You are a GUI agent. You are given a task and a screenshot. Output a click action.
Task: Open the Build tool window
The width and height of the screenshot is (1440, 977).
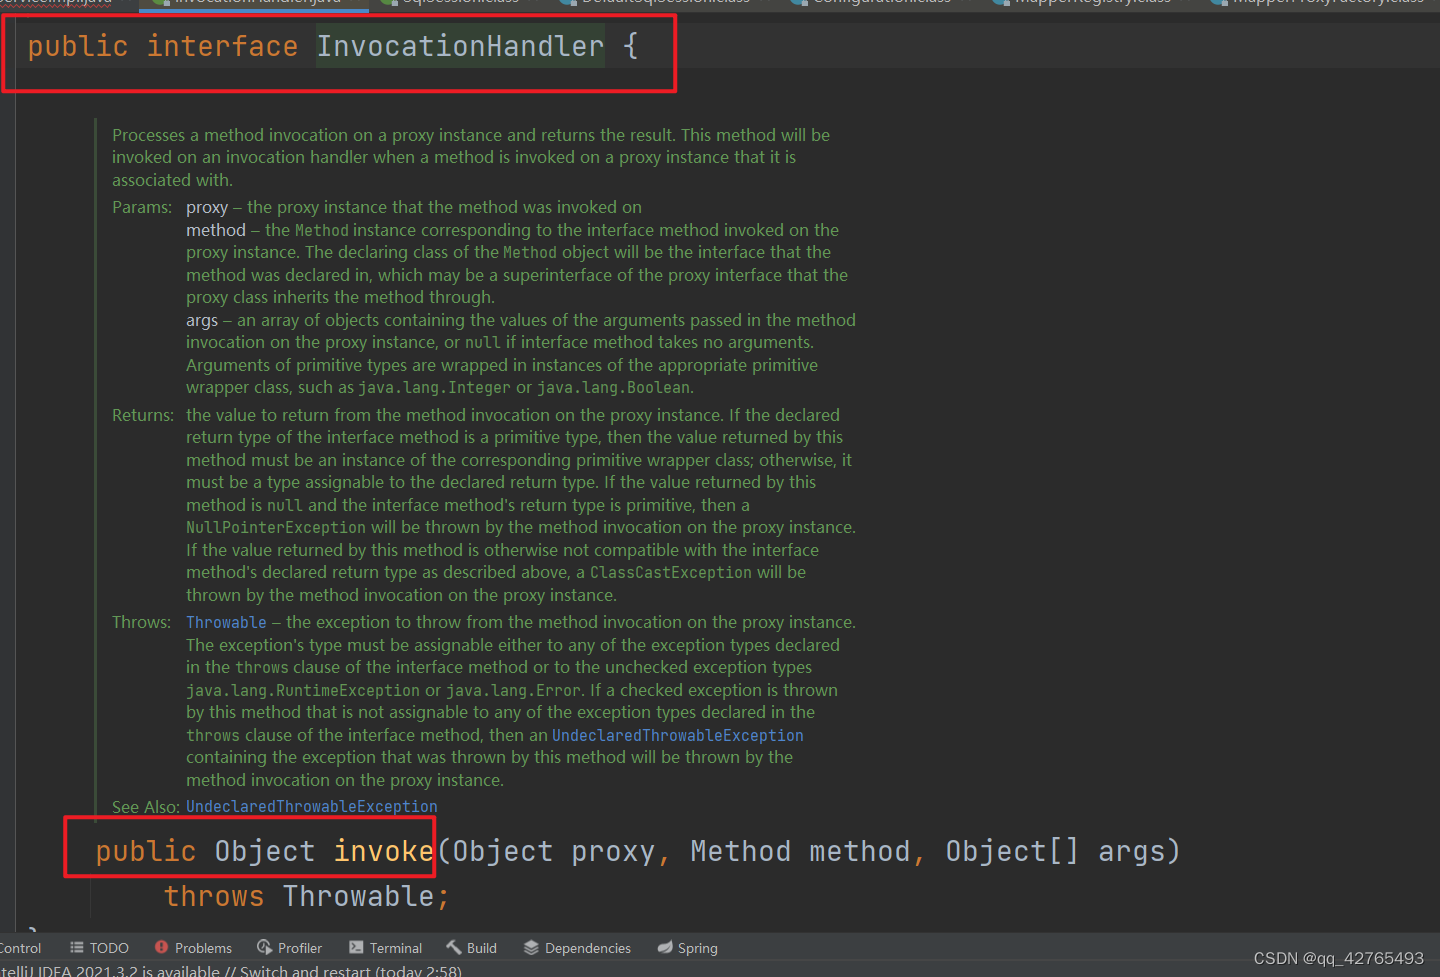click(x=471, y=948)
